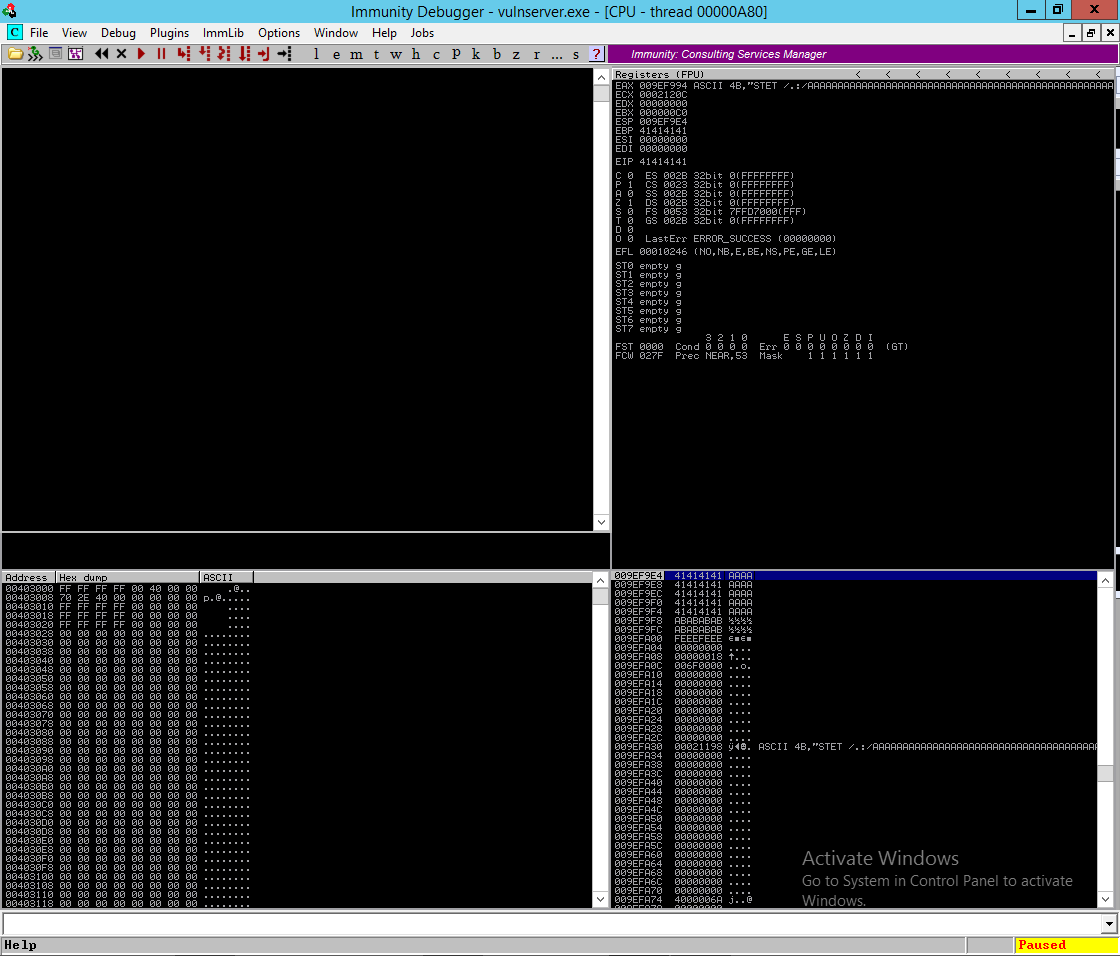
Task: Select stack row 009EF9E4 highlighted line
Action: [854, 576]
